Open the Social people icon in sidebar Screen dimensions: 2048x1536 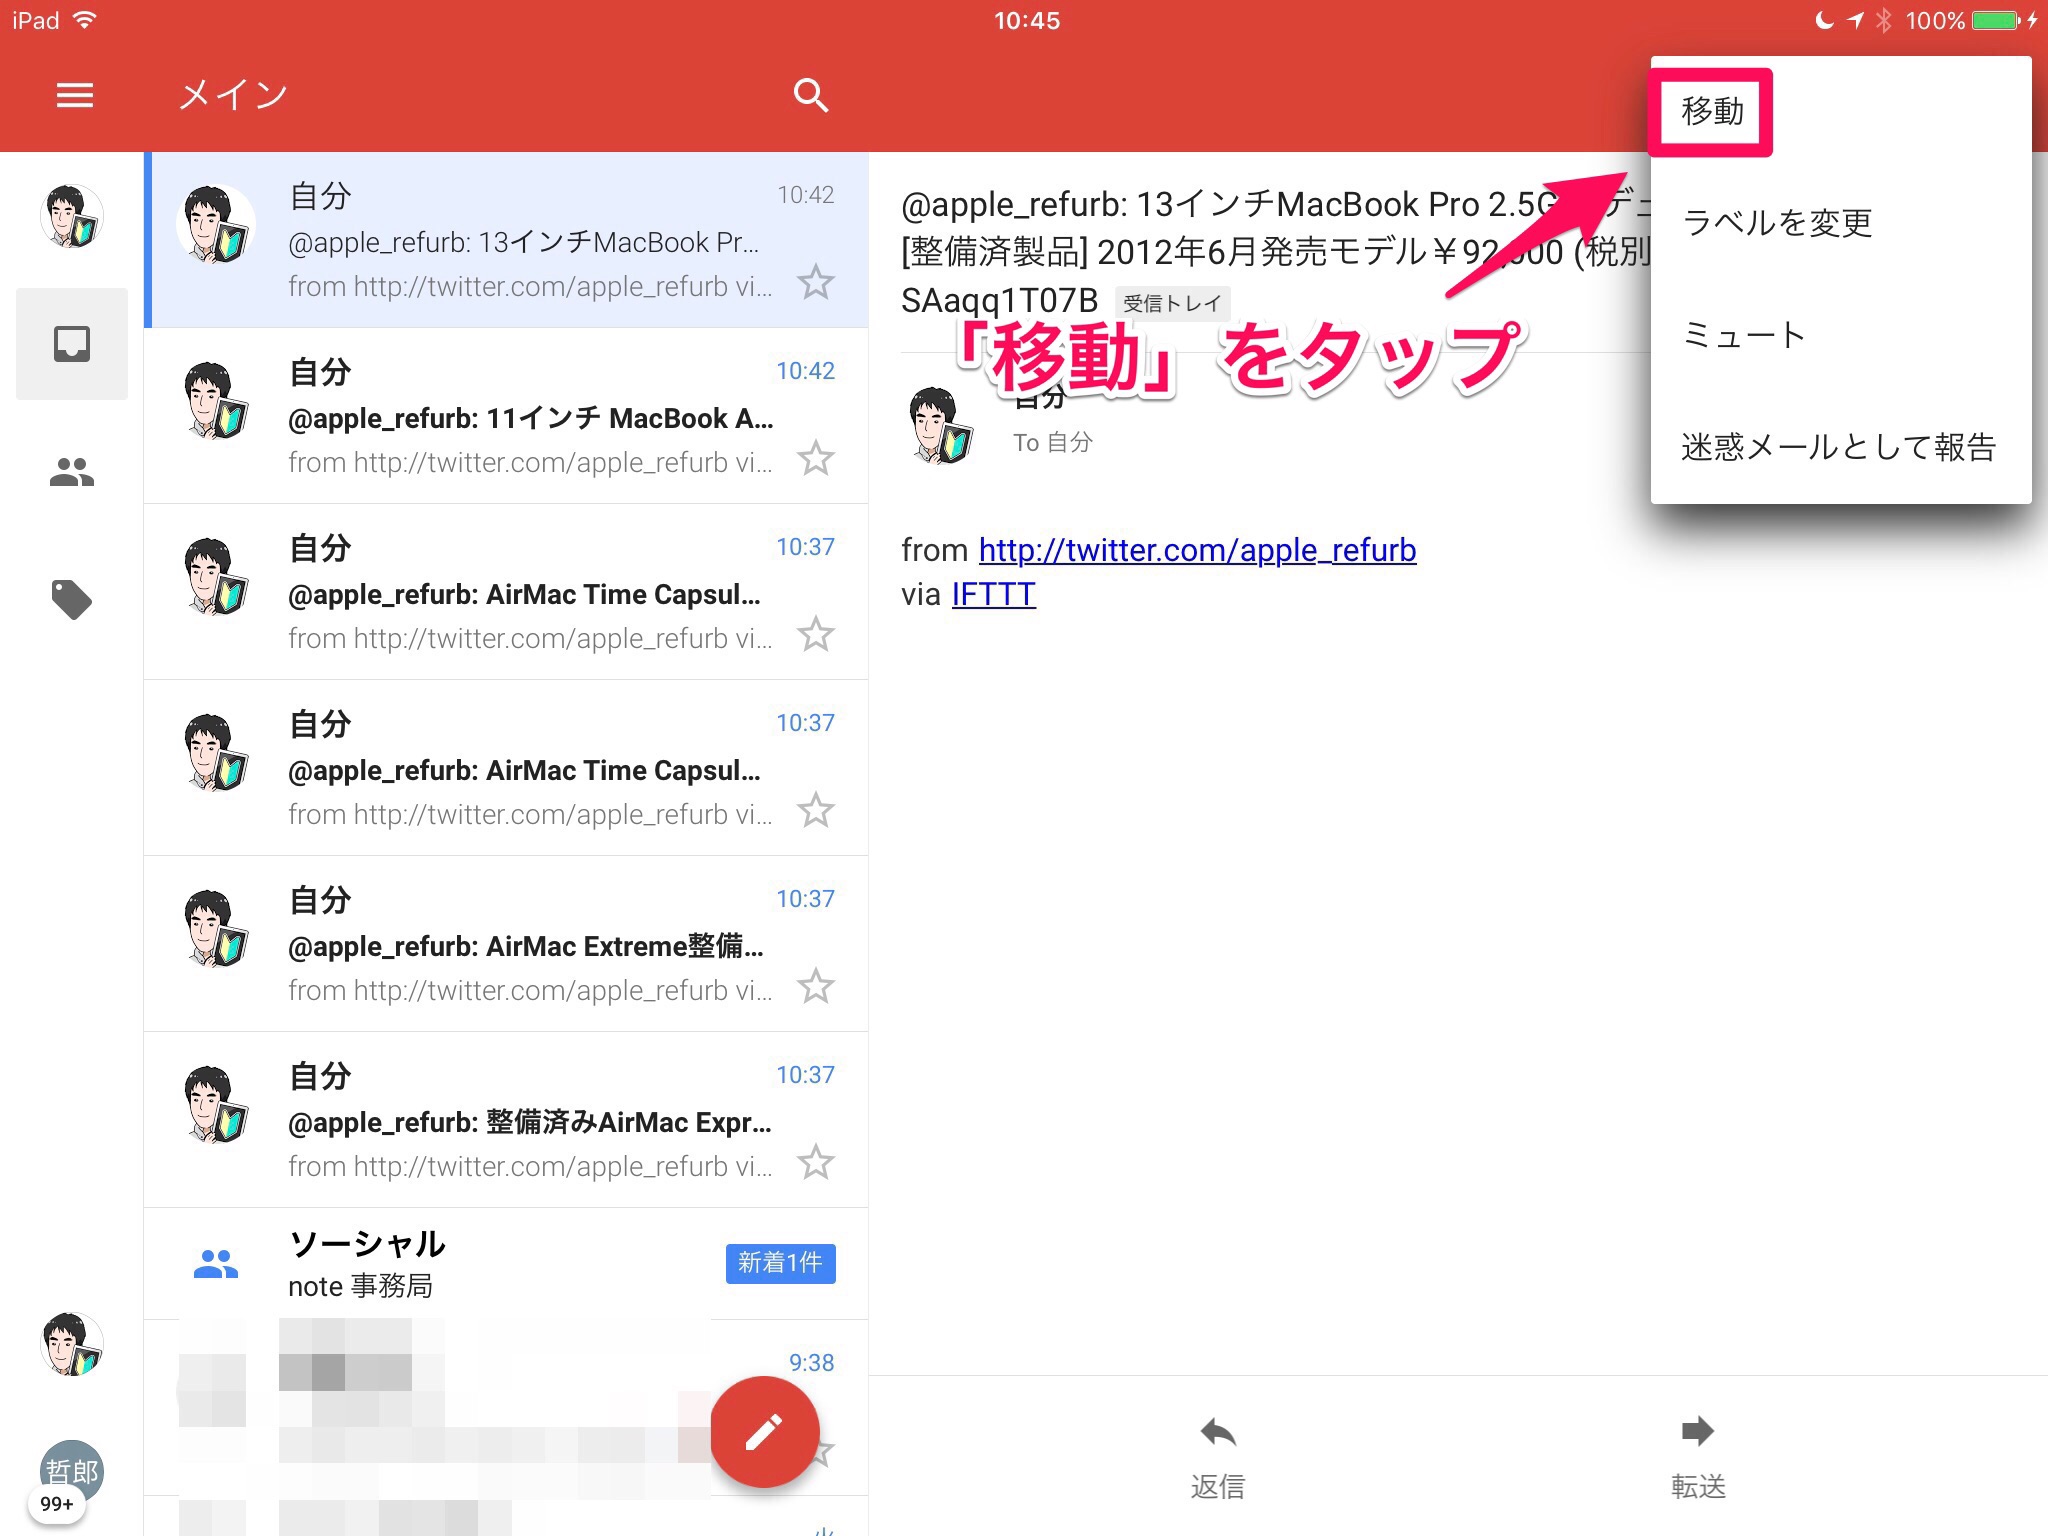72,471
